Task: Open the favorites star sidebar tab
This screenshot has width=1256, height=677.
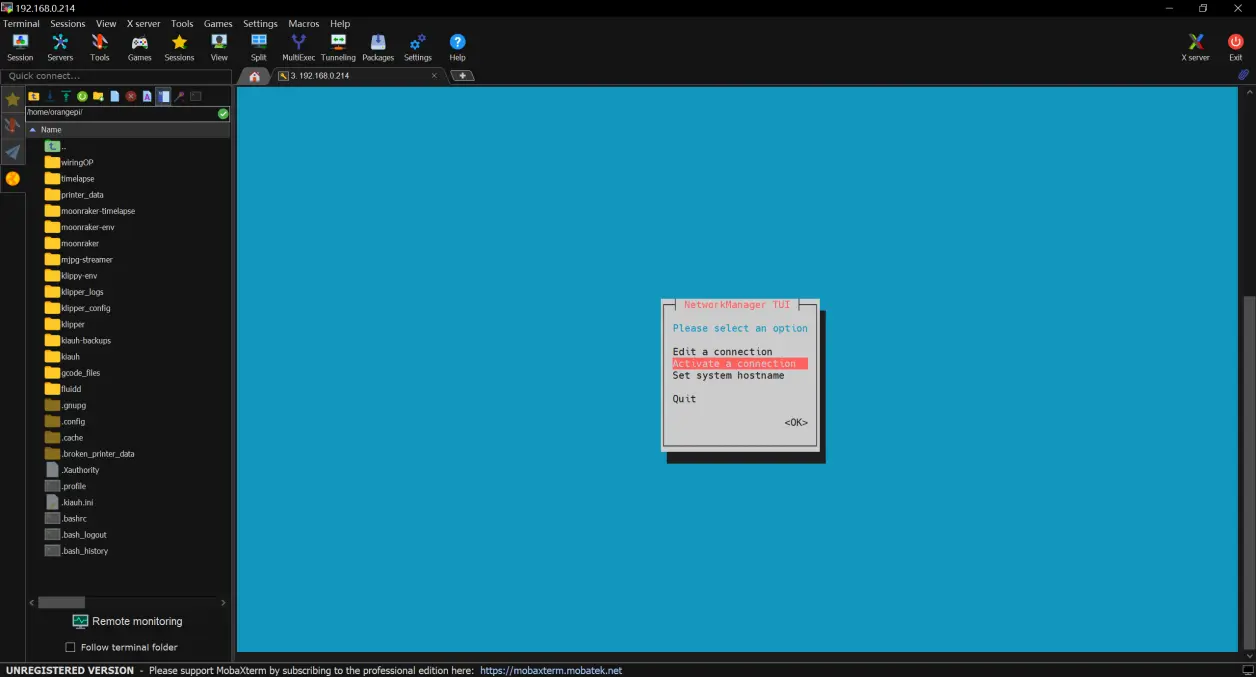Action: (12, 100)
